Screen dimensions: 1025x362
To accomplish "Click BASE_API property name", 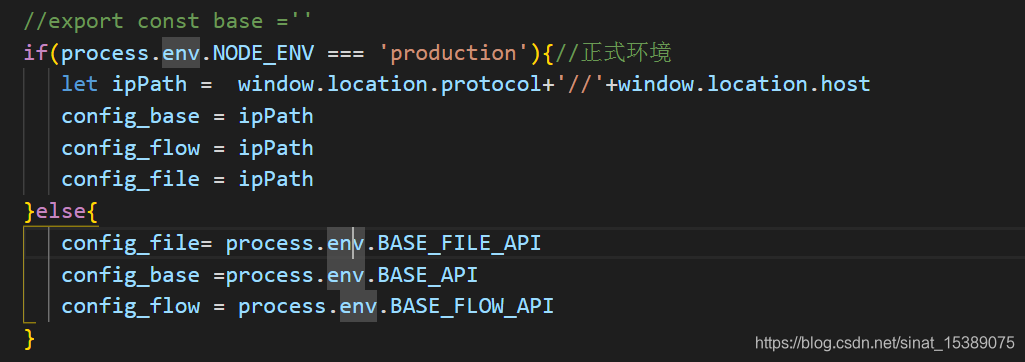I will 428,274.
